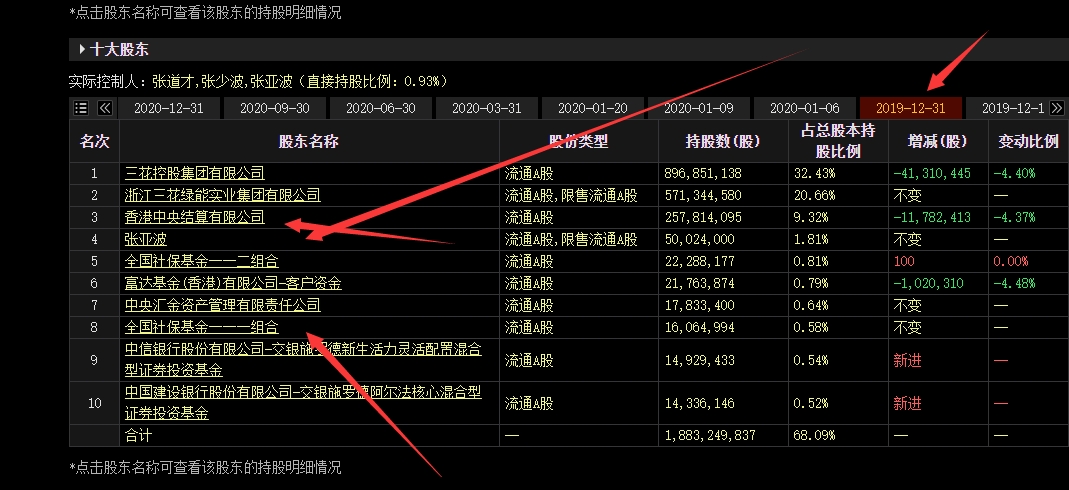Open 全国社保基金一一一组合 link
Viewport: 1069px width, 490px height.
click(x=202, y=327)
